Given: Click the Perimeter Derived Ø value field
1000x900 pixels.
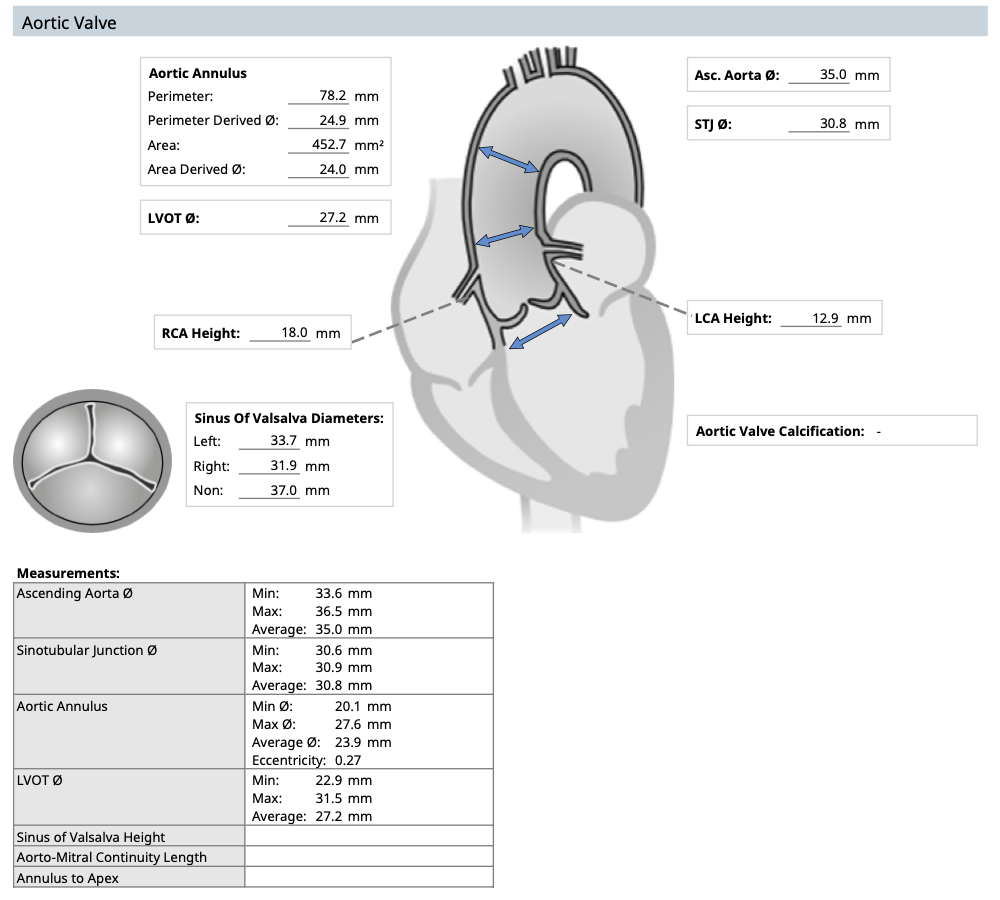Looking at the screenshot, I should (319, 121).
